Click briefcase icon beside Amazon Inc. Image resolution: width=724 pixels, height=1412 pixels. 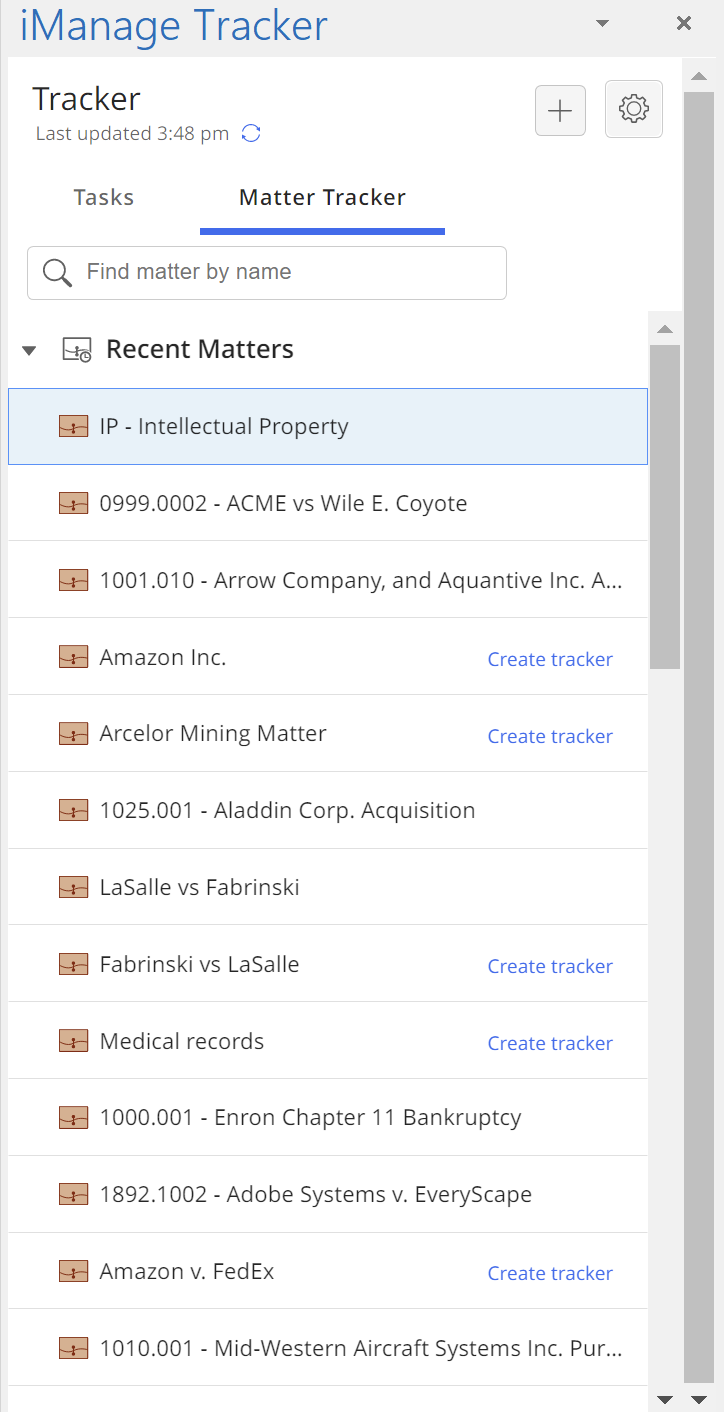pyautogui.click(x=74, y=657)
